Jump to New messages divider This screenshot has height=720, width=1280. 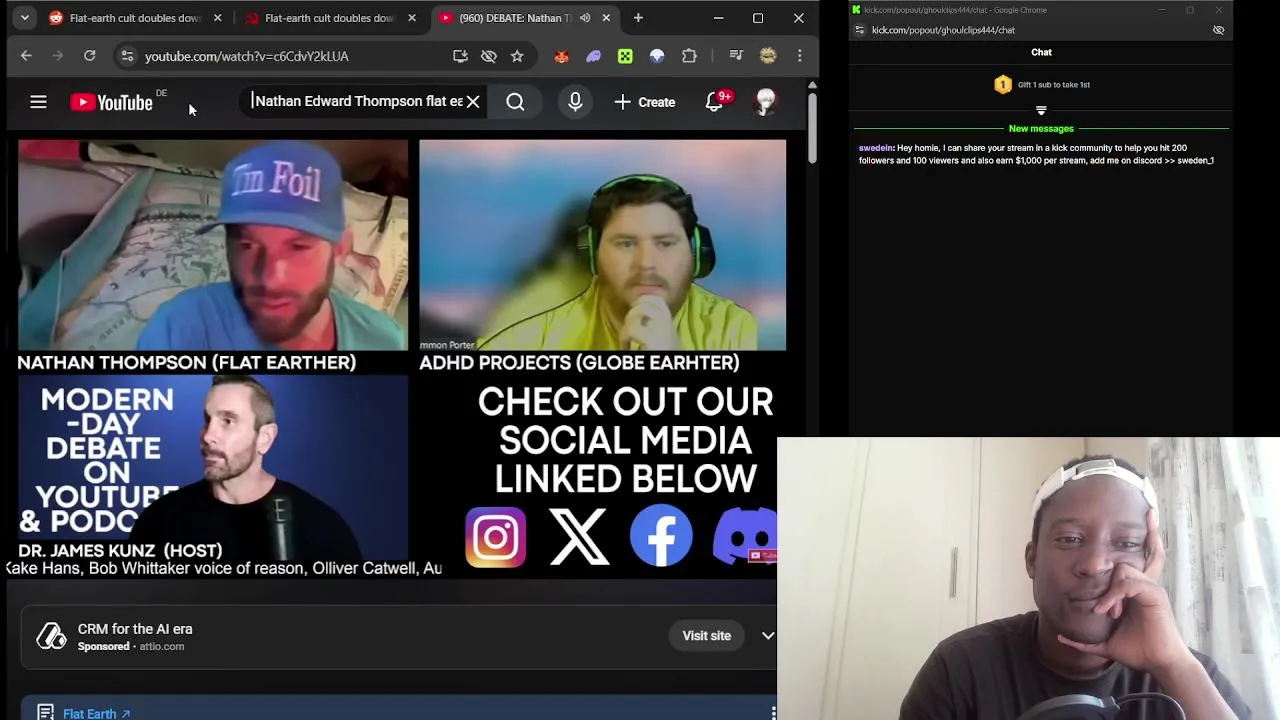point(1041,129)
